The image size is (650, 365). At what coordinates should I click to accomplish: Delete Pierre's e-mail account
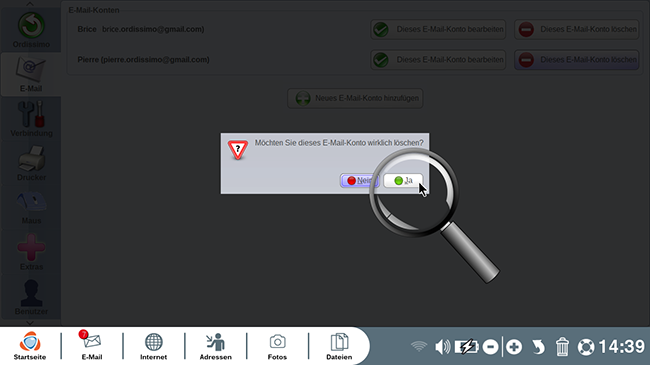tap(577, 60)
